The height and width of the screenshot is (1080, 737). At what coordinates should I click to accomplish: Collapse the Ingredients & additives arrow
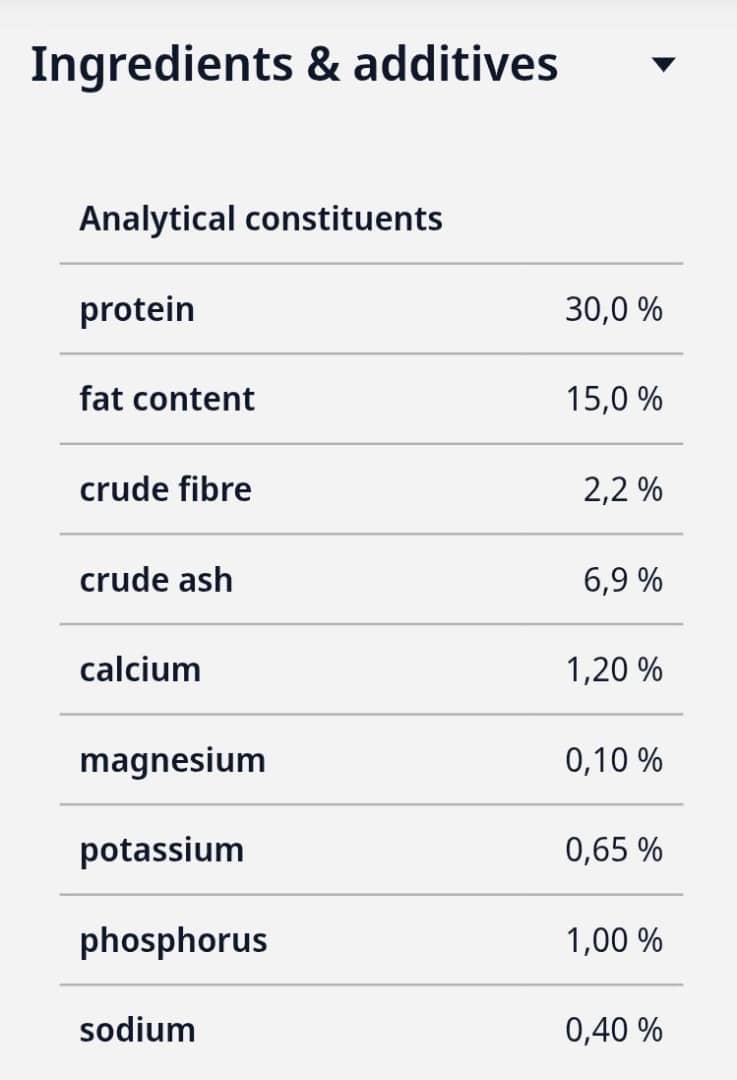[663, 66]
